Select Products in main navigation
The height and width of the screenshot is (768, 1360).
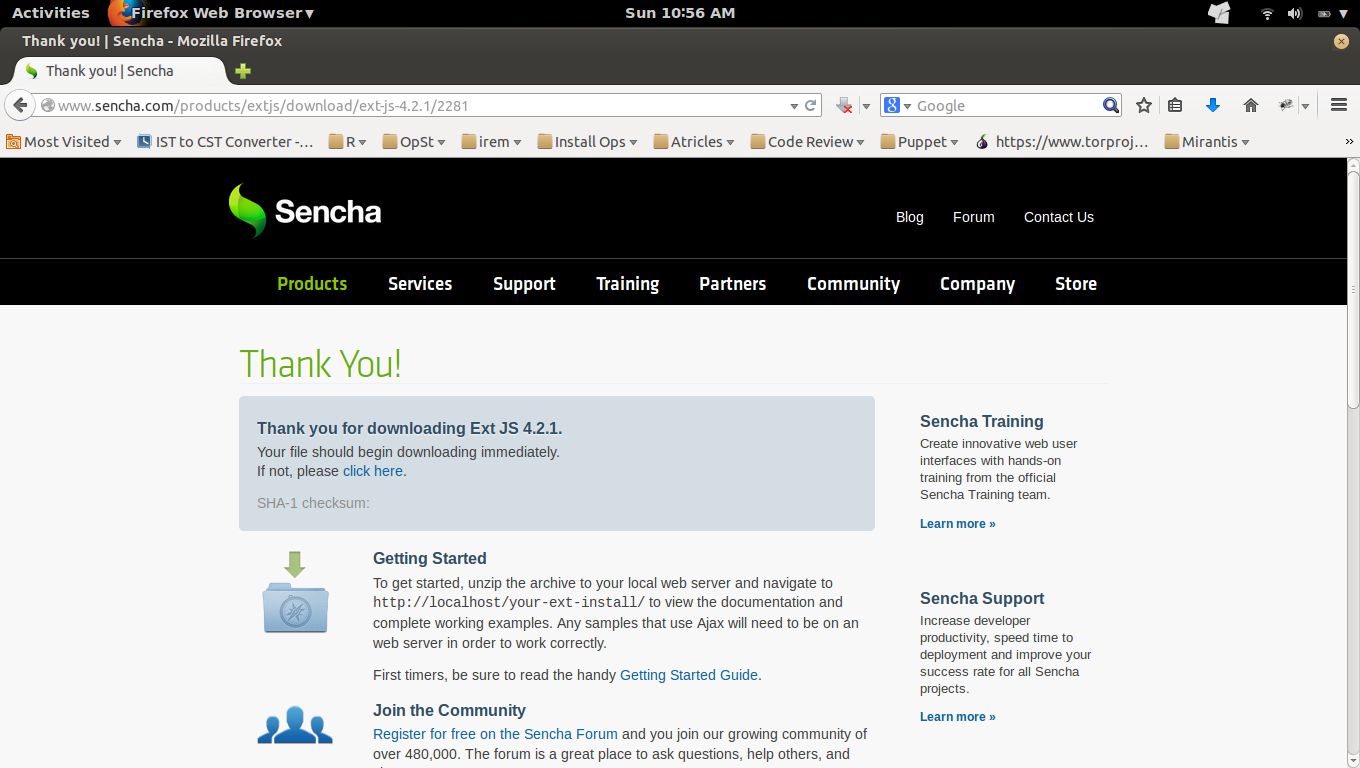point(312,284)
